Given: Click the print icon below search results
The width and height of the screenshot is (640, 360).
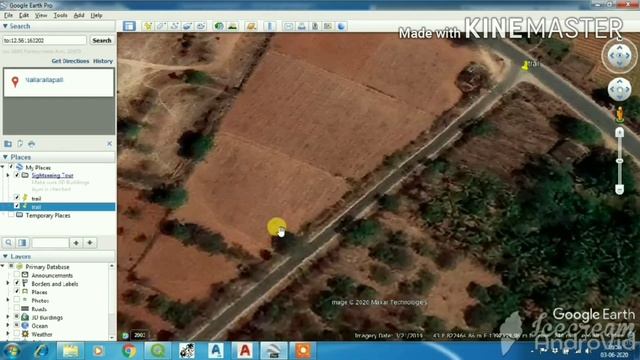Looking at the screenshot, I should click(31, 144).
